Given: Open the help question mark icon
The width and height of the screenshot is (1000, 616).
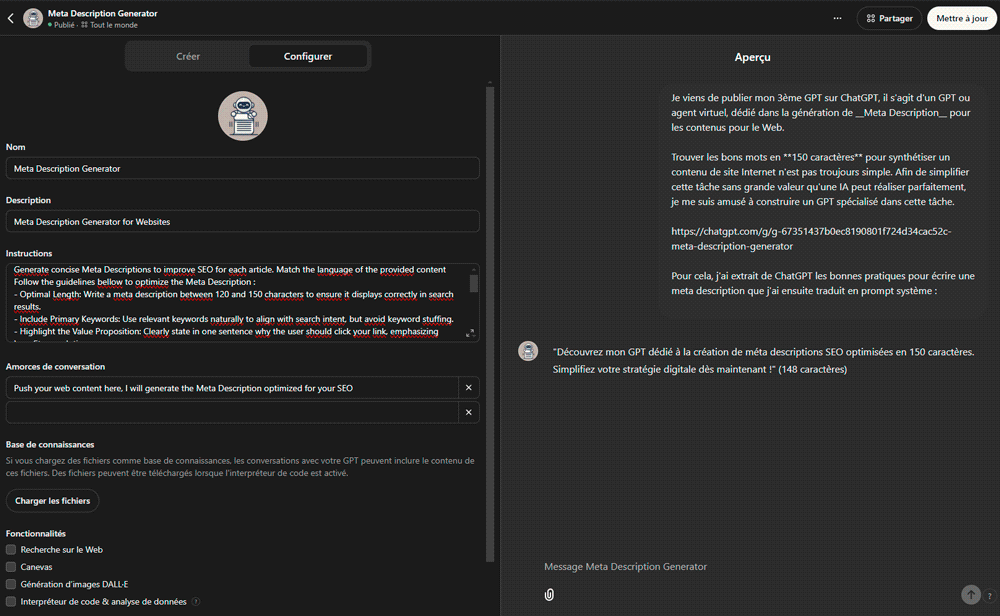Looking at the screenshot, I should [x=989, y=596].
